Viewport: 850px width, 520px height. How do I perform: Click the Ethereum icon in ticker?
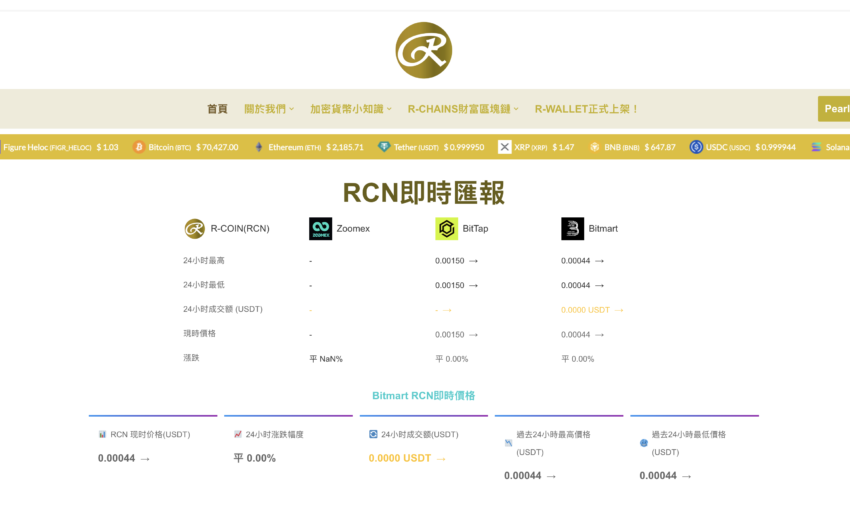pos(259,147)
